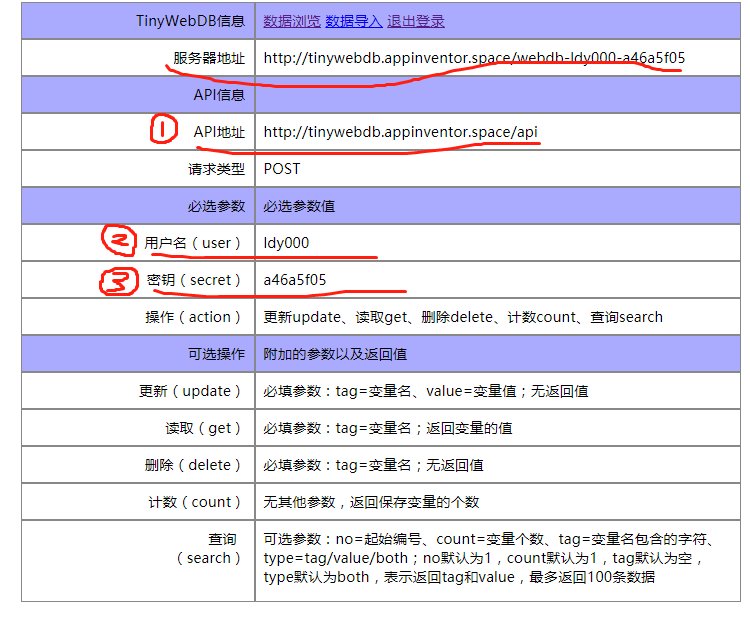Screen dimensions: 750x617
Task: Select the count description 返回保存变量的个数
Action: click(x=371, y=502)
